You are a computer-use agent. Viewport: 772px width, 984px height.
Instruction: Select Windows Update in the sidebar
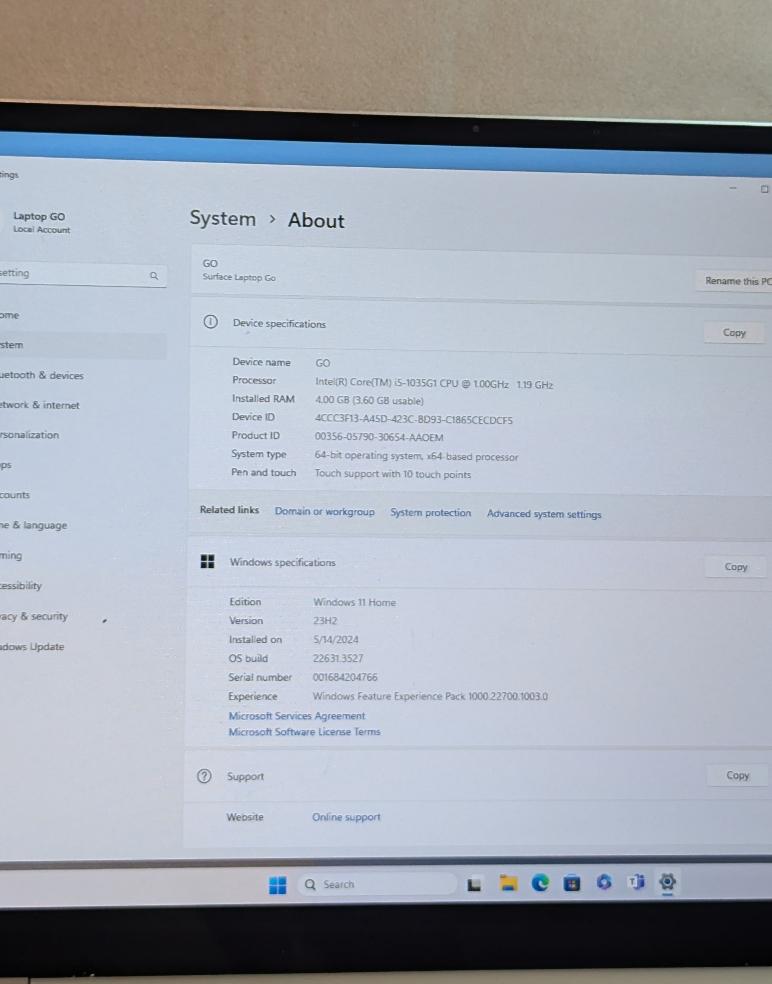pyautogui.click(x=32, y=647)
